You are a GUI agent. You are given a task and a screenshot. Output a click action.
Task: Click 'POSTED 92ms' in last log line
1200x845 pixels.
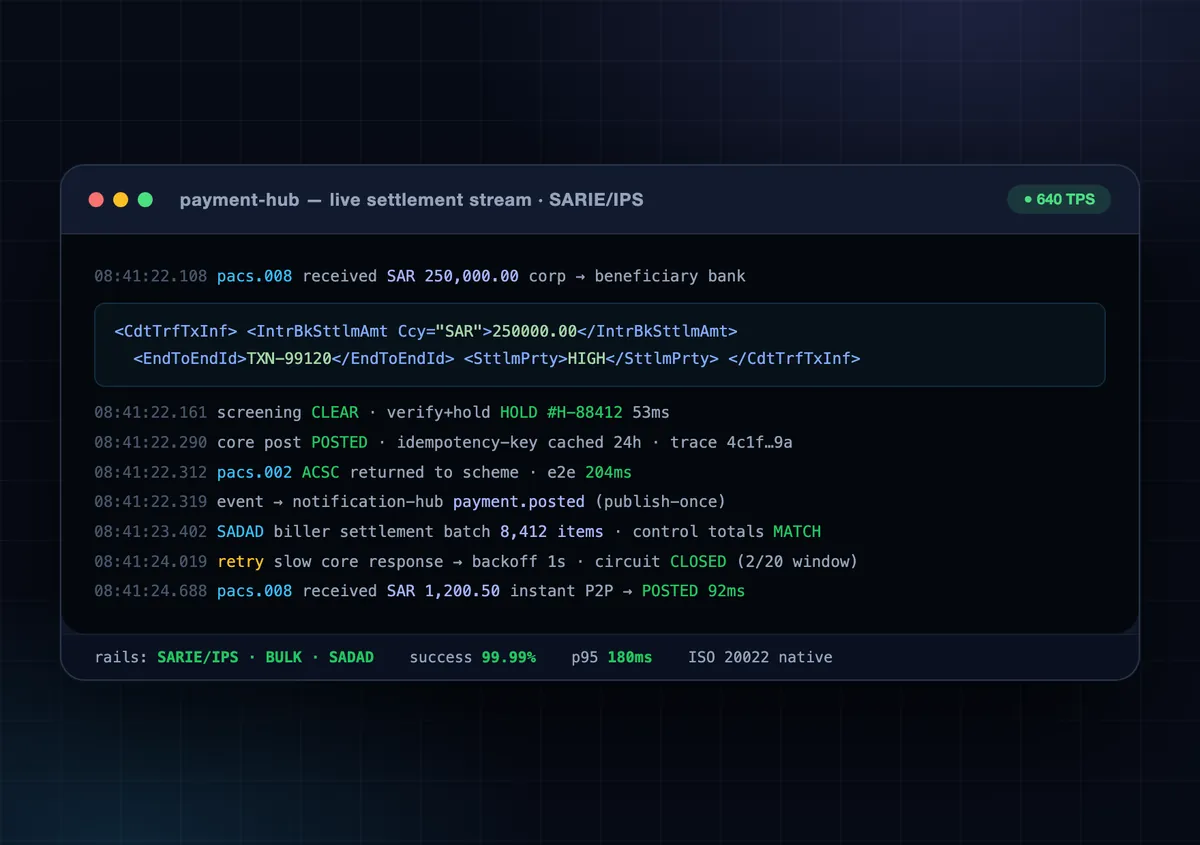693,591
